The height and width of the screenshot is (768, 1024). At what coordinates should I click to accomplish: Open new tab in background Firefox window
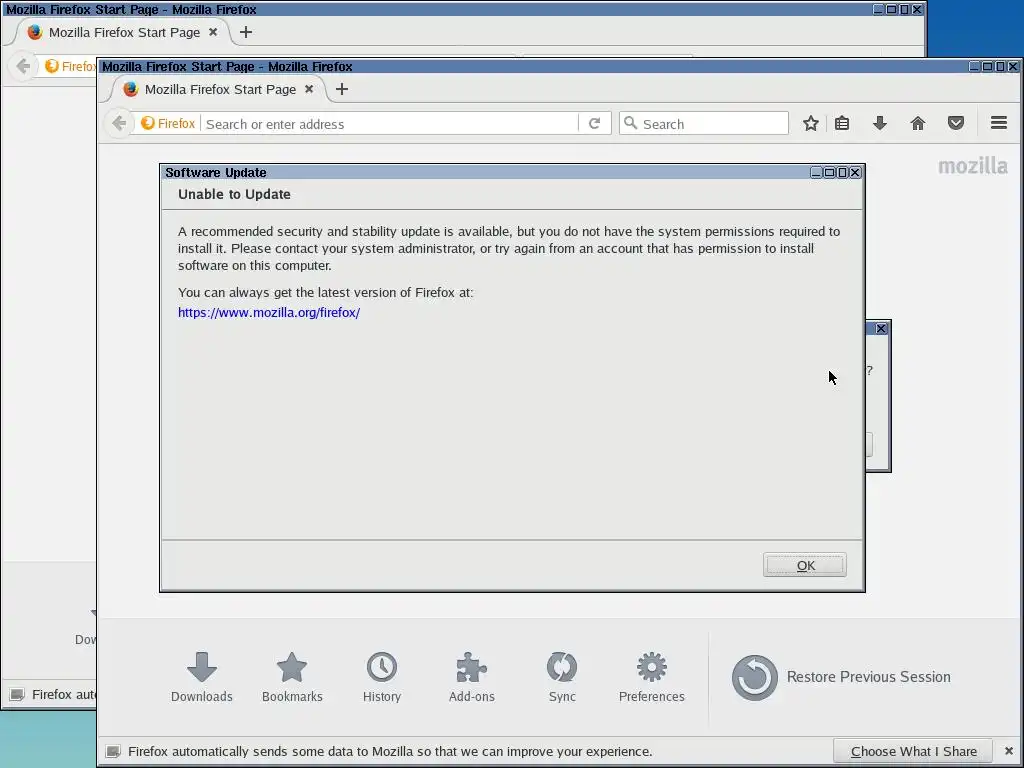click(246, 32)
